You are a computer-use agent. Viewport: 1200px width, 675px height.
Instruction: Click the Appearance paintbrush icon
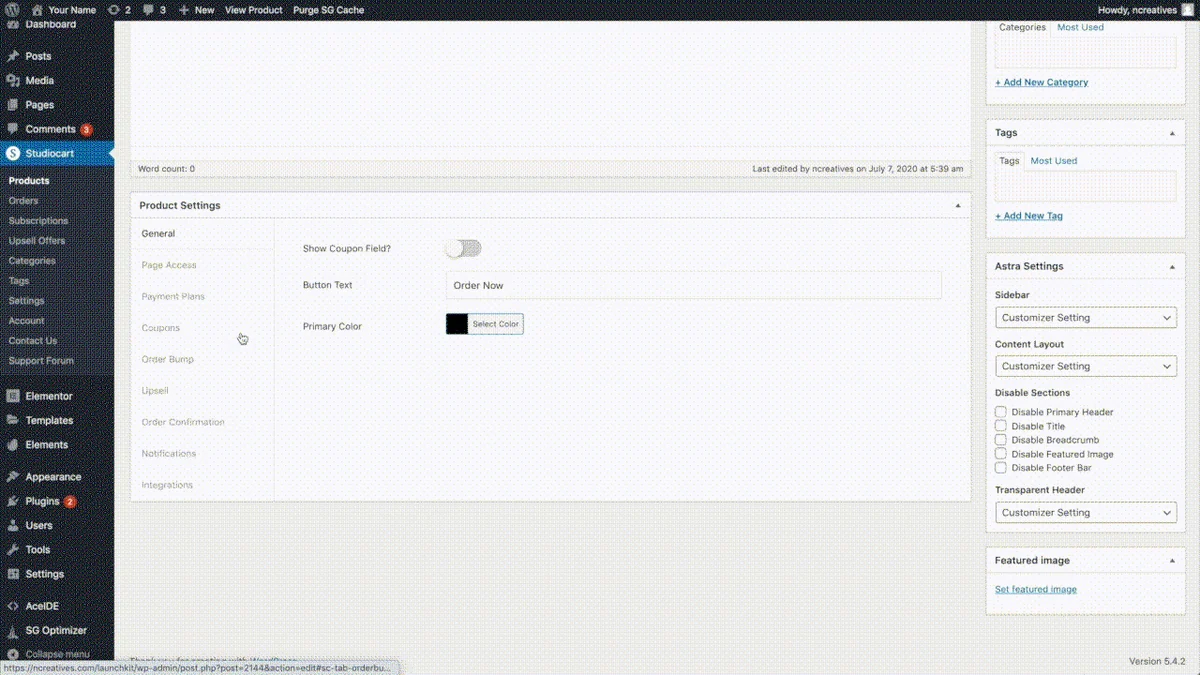click(x=13, y=477)
